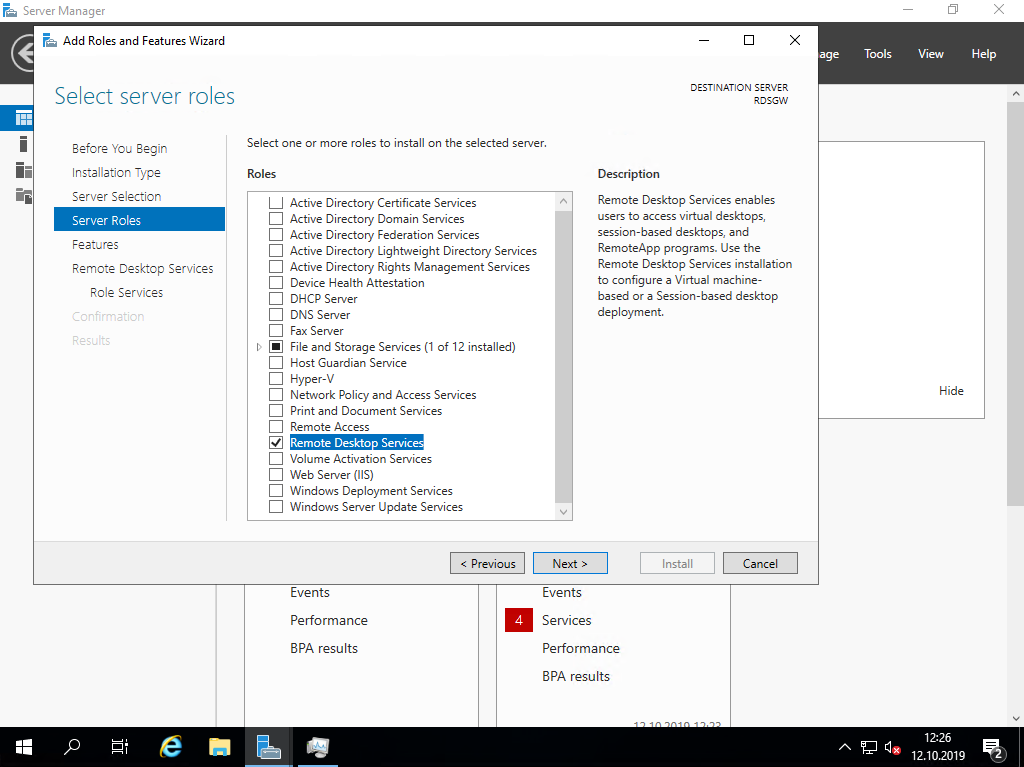
Task: Cancel the wizard
Action: point(760,563)
